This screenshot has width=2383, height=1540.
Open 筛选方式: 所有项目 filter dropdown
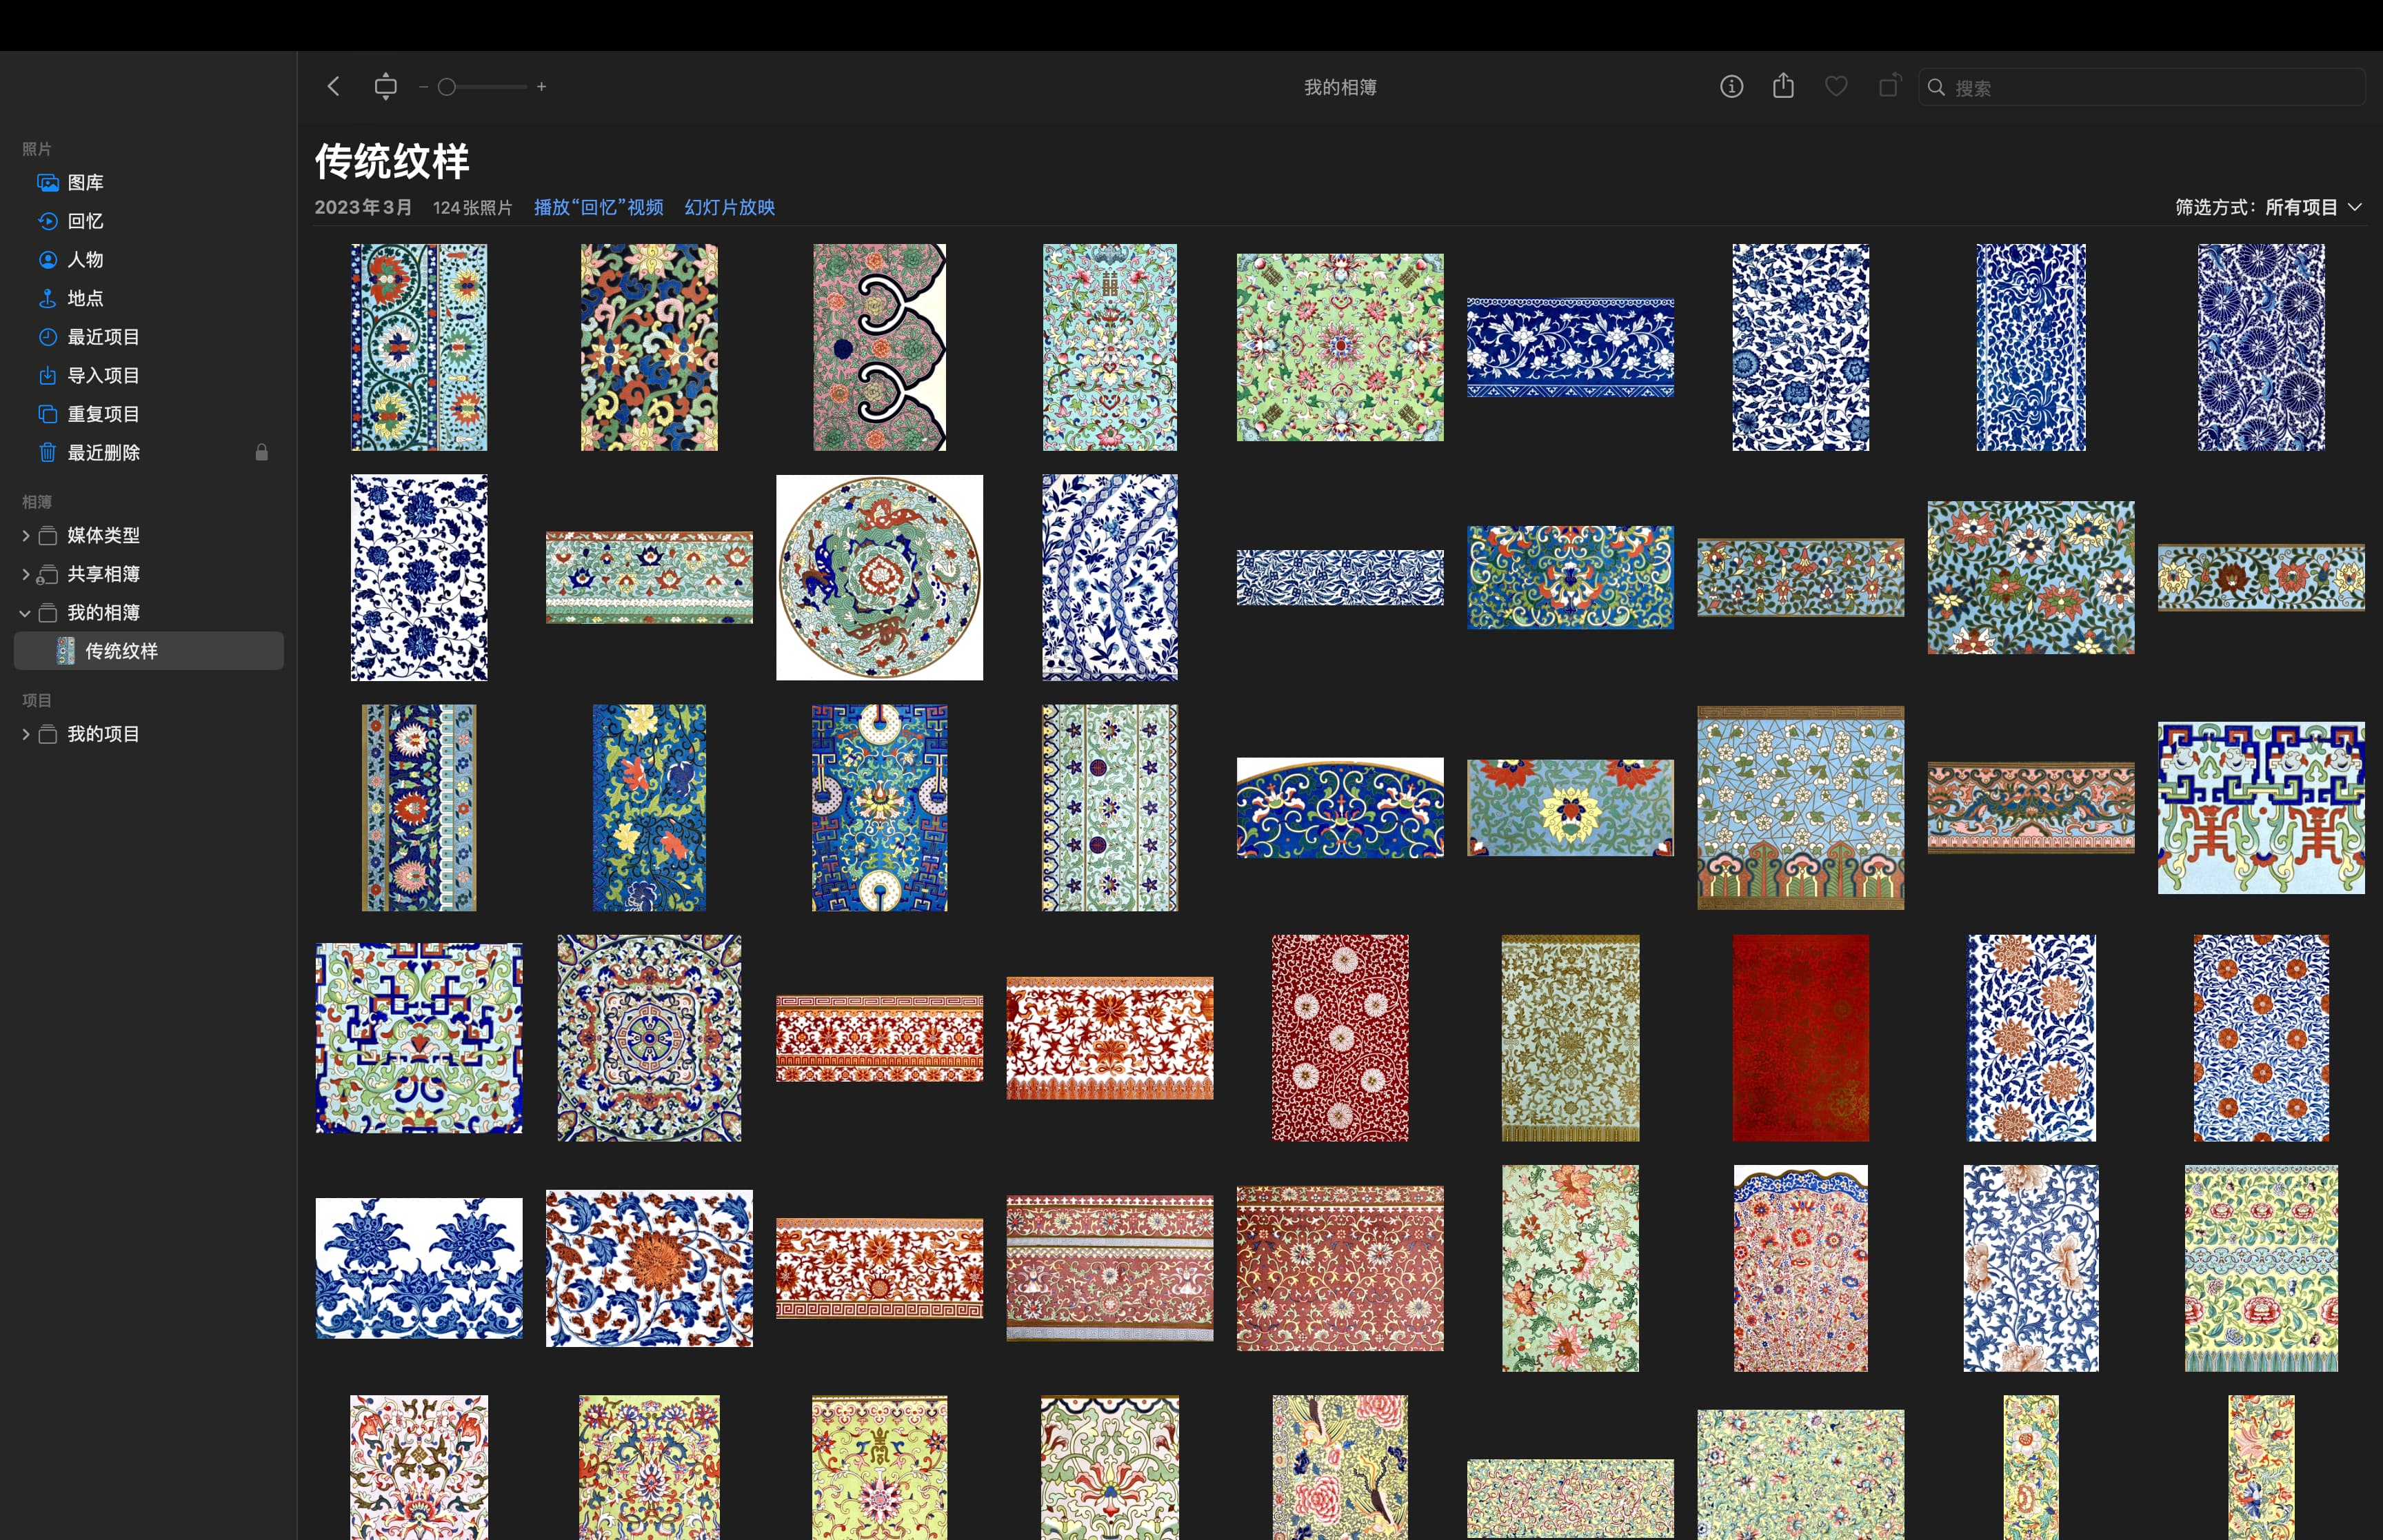coord(2268,207)
